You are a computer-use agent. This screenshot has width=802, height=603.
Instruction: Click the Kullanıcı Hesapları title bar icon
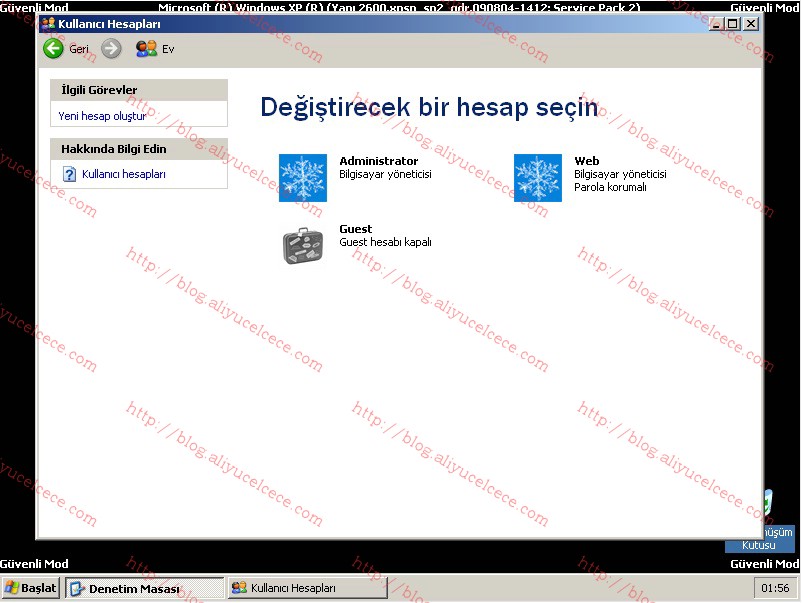[x=49, y=24]
